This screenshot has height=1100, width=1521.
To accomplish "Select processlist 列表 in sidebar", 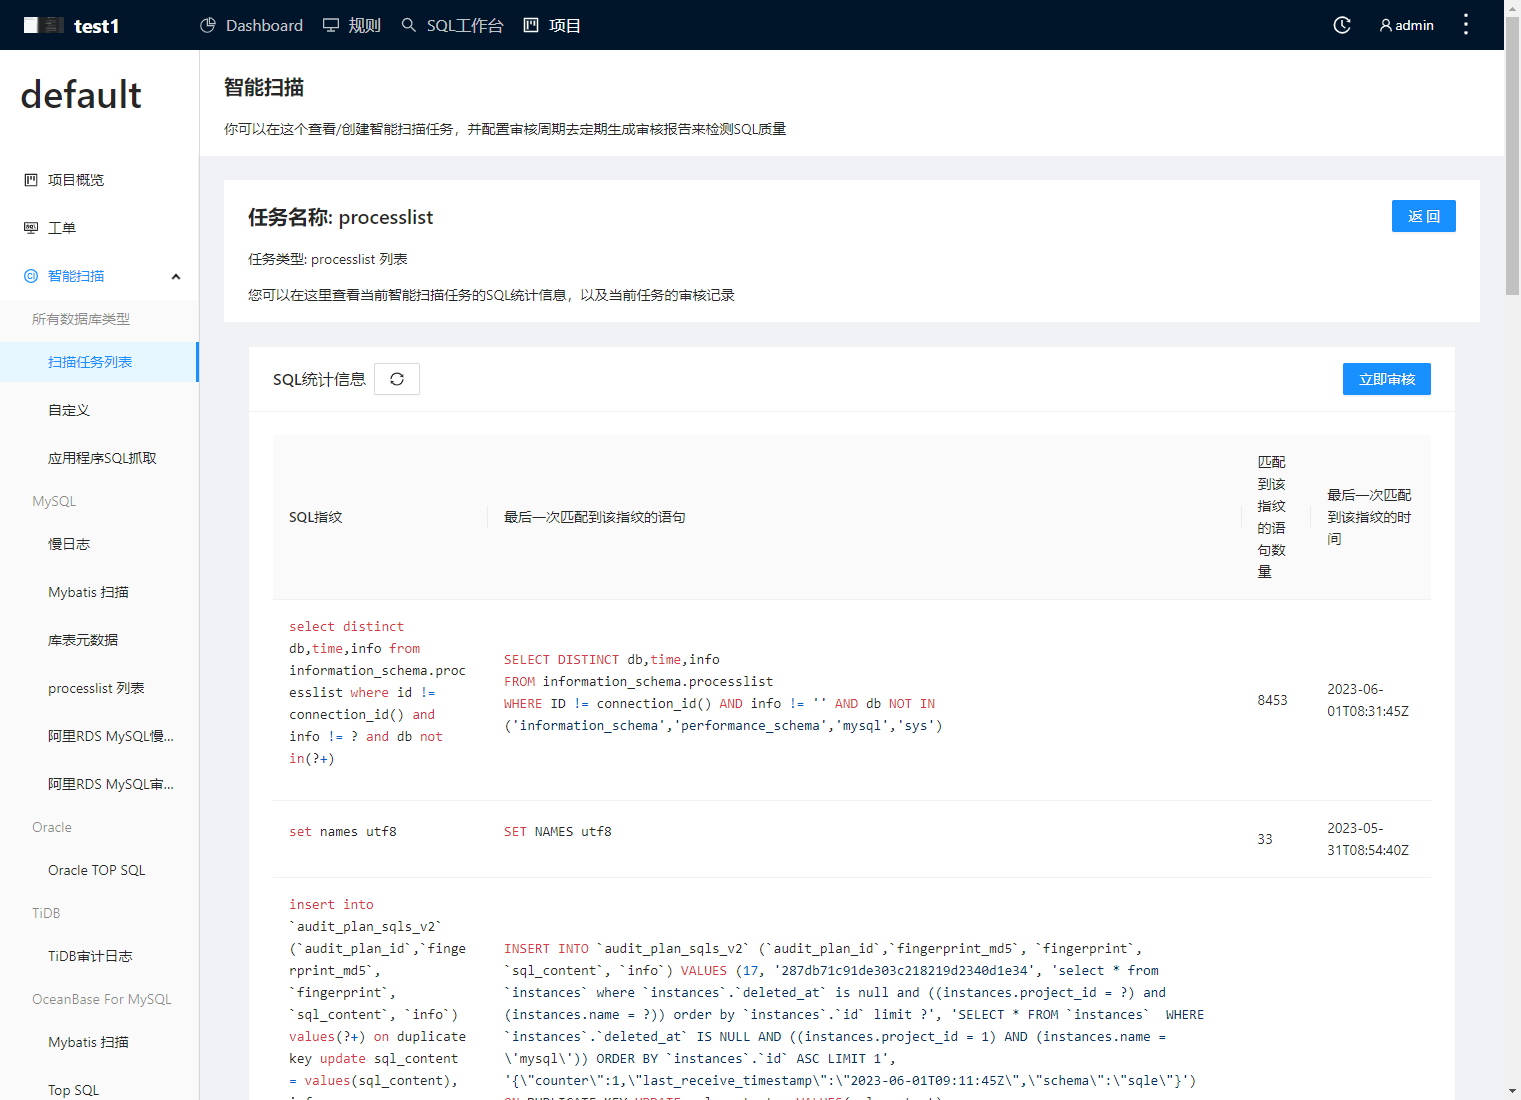I will [x=99, y=688].
